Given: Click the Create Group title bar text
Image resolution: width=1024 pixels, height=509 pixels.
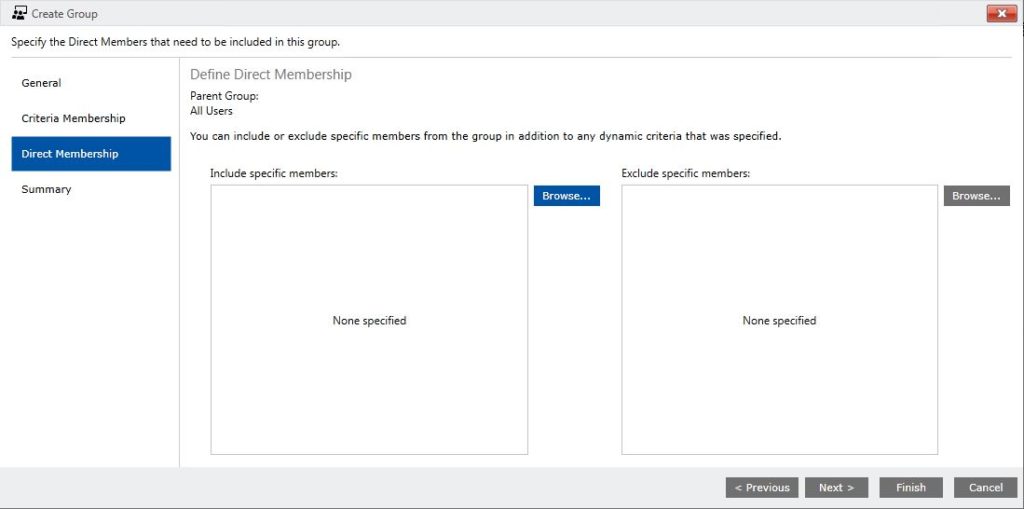Looking at the screenshot, I should [x=65, y=14].
